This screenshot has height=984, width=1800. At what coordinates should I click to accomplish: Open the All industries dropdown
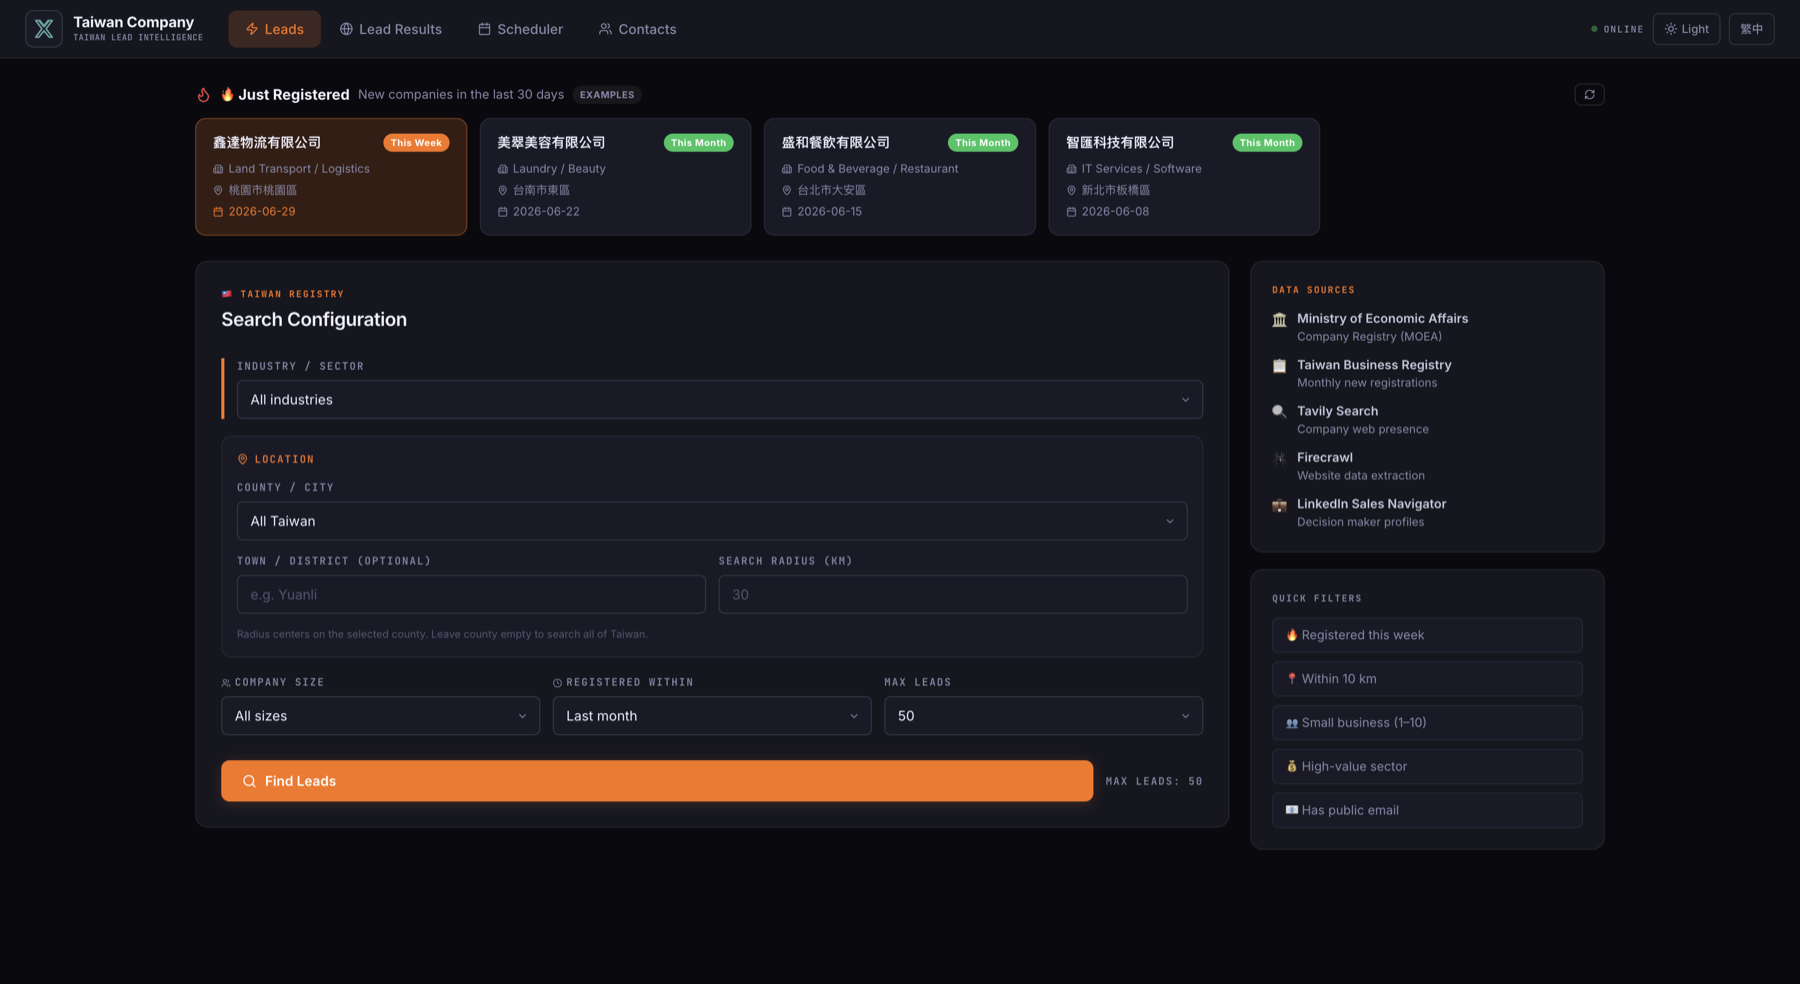pos(719,400)
